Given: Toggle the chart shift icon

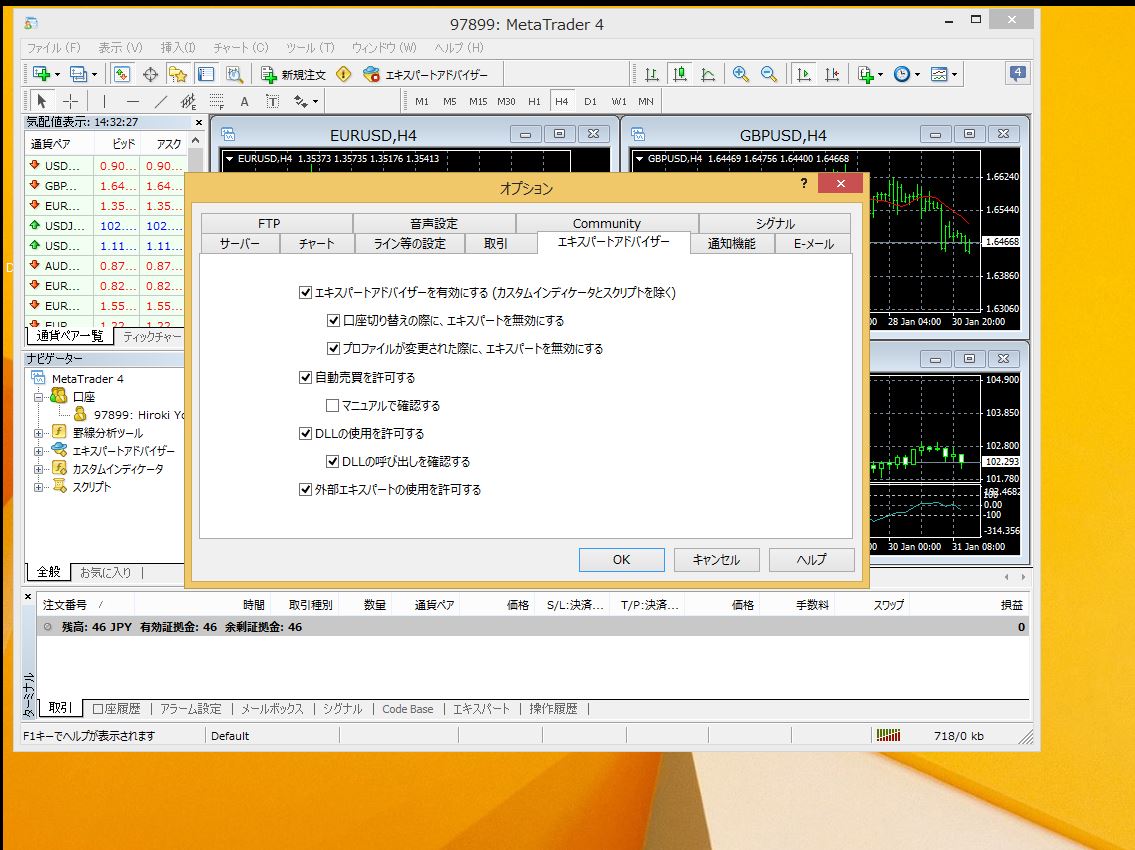Looking at the screenshot, I should (x=832, y=74).
